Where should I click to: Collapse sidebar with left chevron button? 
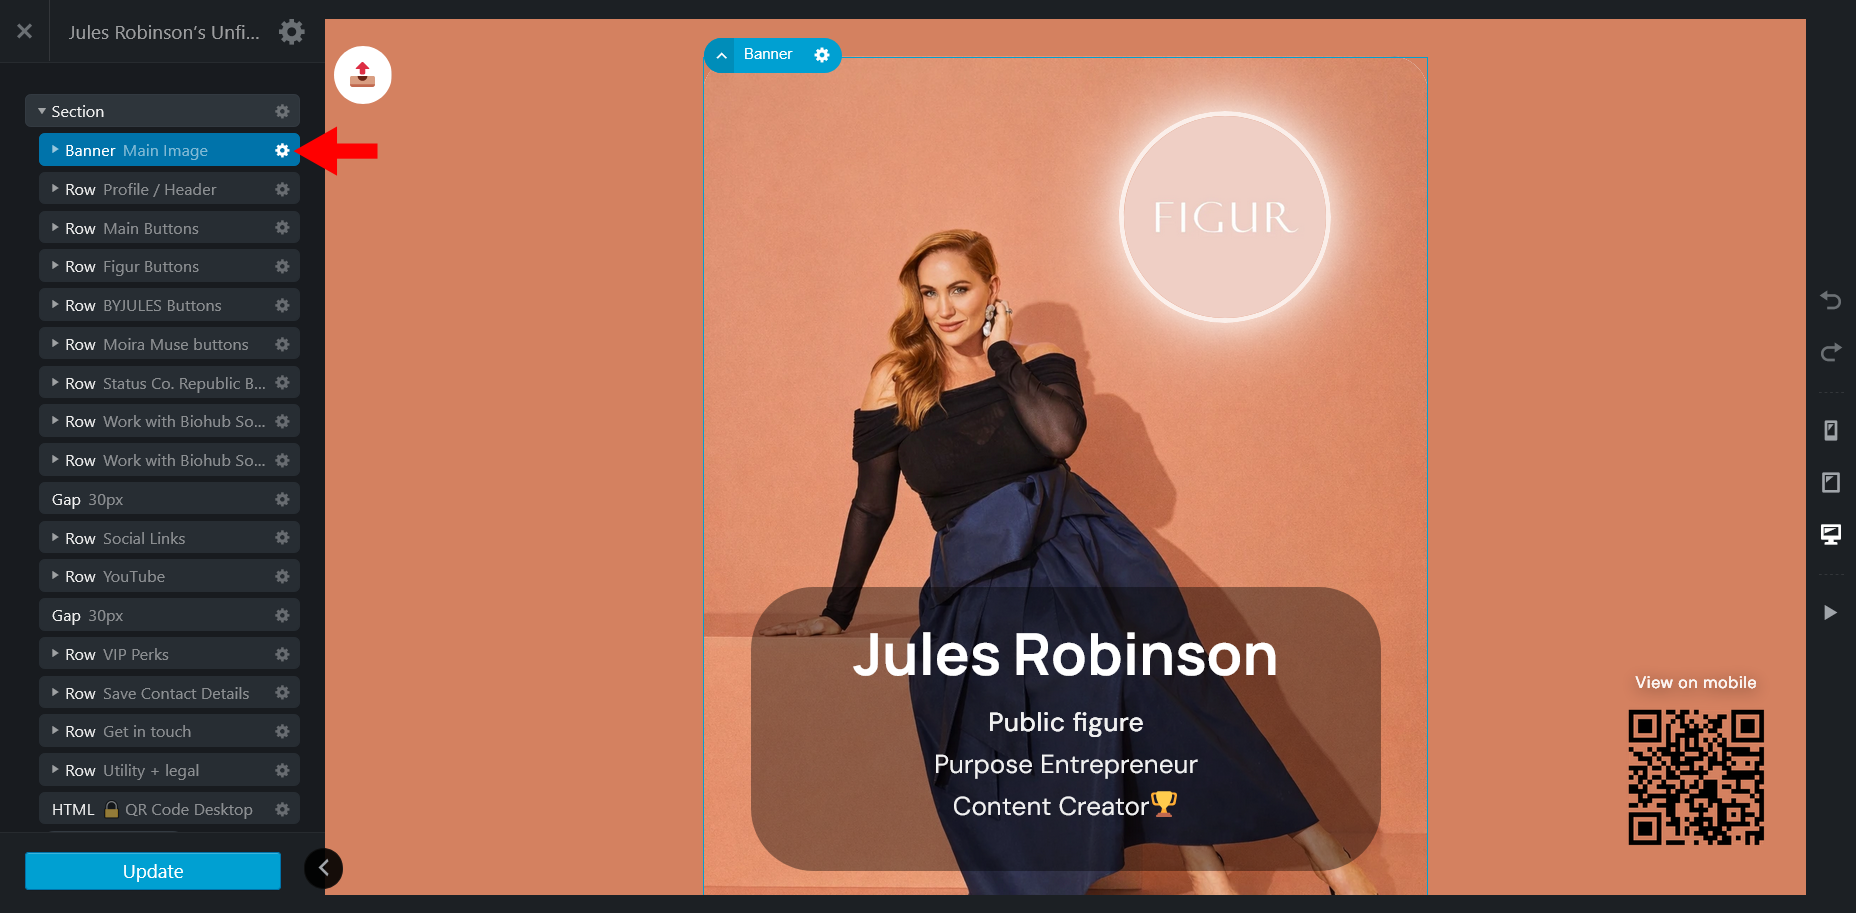(323, 868)
